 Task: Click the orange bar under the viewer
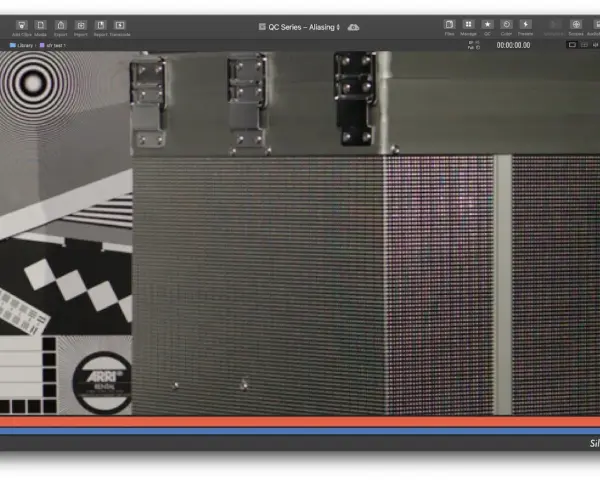click(300, 421)
